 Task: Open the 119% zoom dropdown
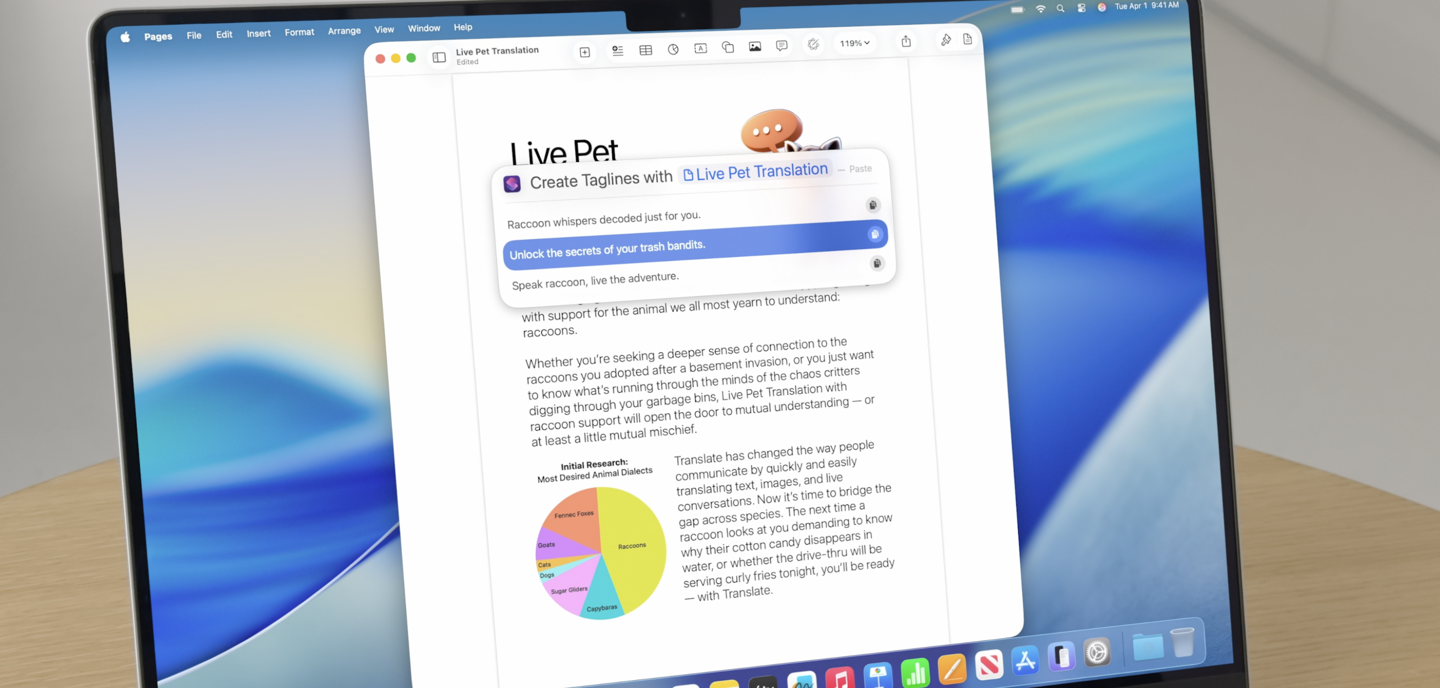point(855,43)
